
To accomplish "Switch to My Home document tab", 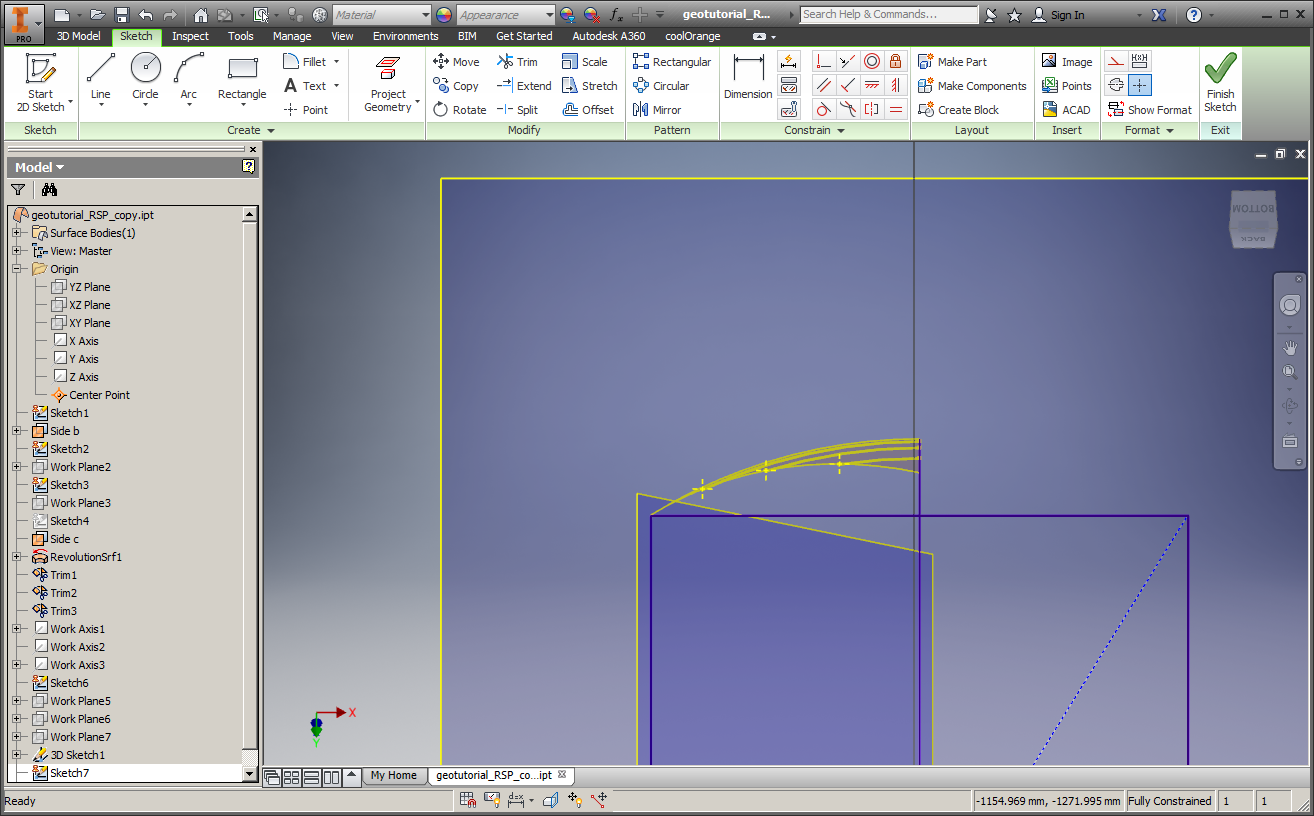I will pyautogui.click(x=393, y=775).
